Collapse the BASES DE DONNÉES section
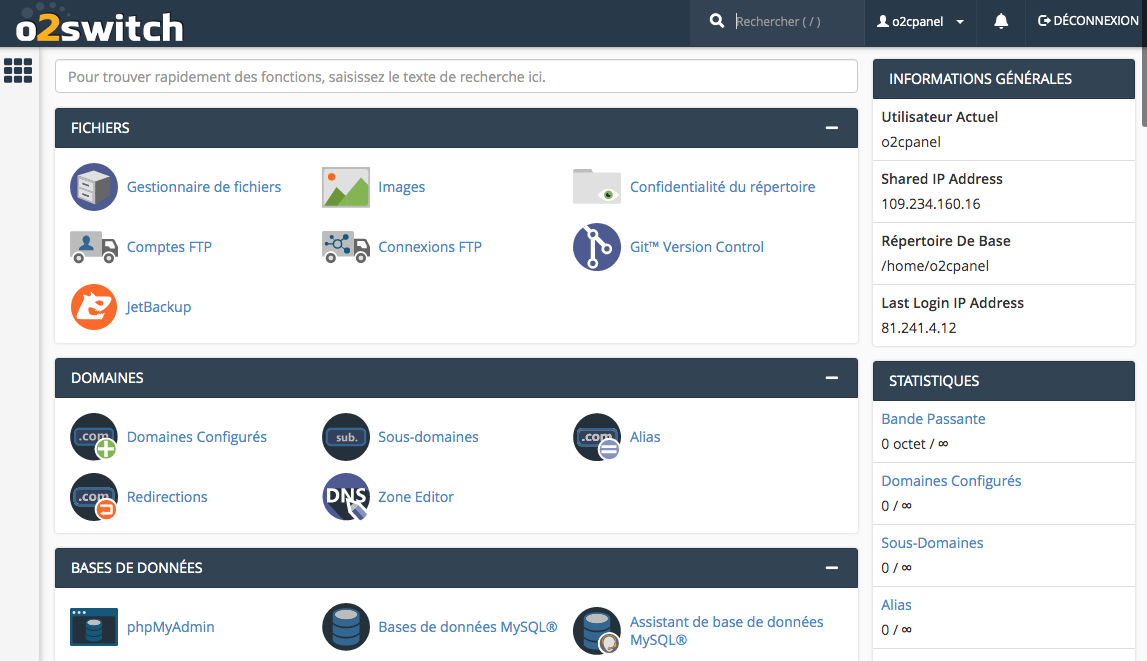 point(832,568)
